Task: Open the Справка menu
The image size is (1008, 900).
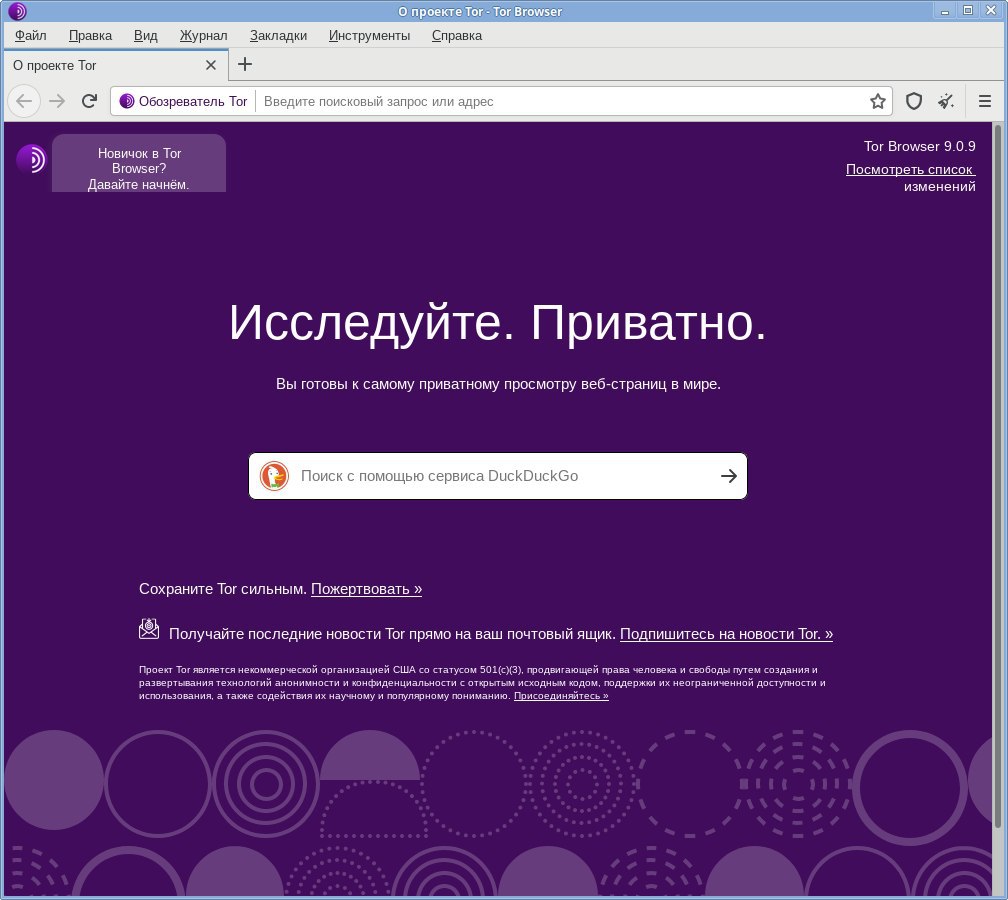Action: (456, 35)
